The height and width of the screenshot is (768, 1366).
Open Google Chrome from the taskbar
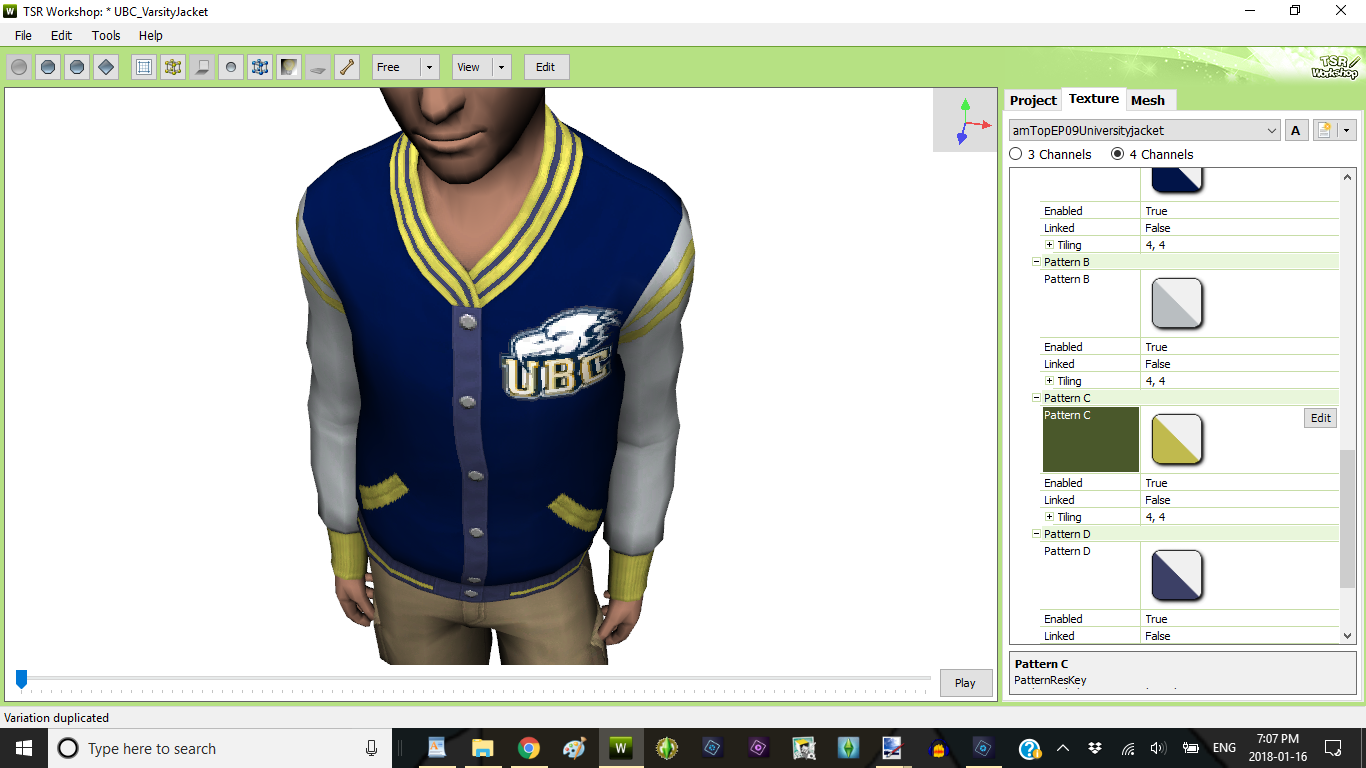tap(529, 748)
